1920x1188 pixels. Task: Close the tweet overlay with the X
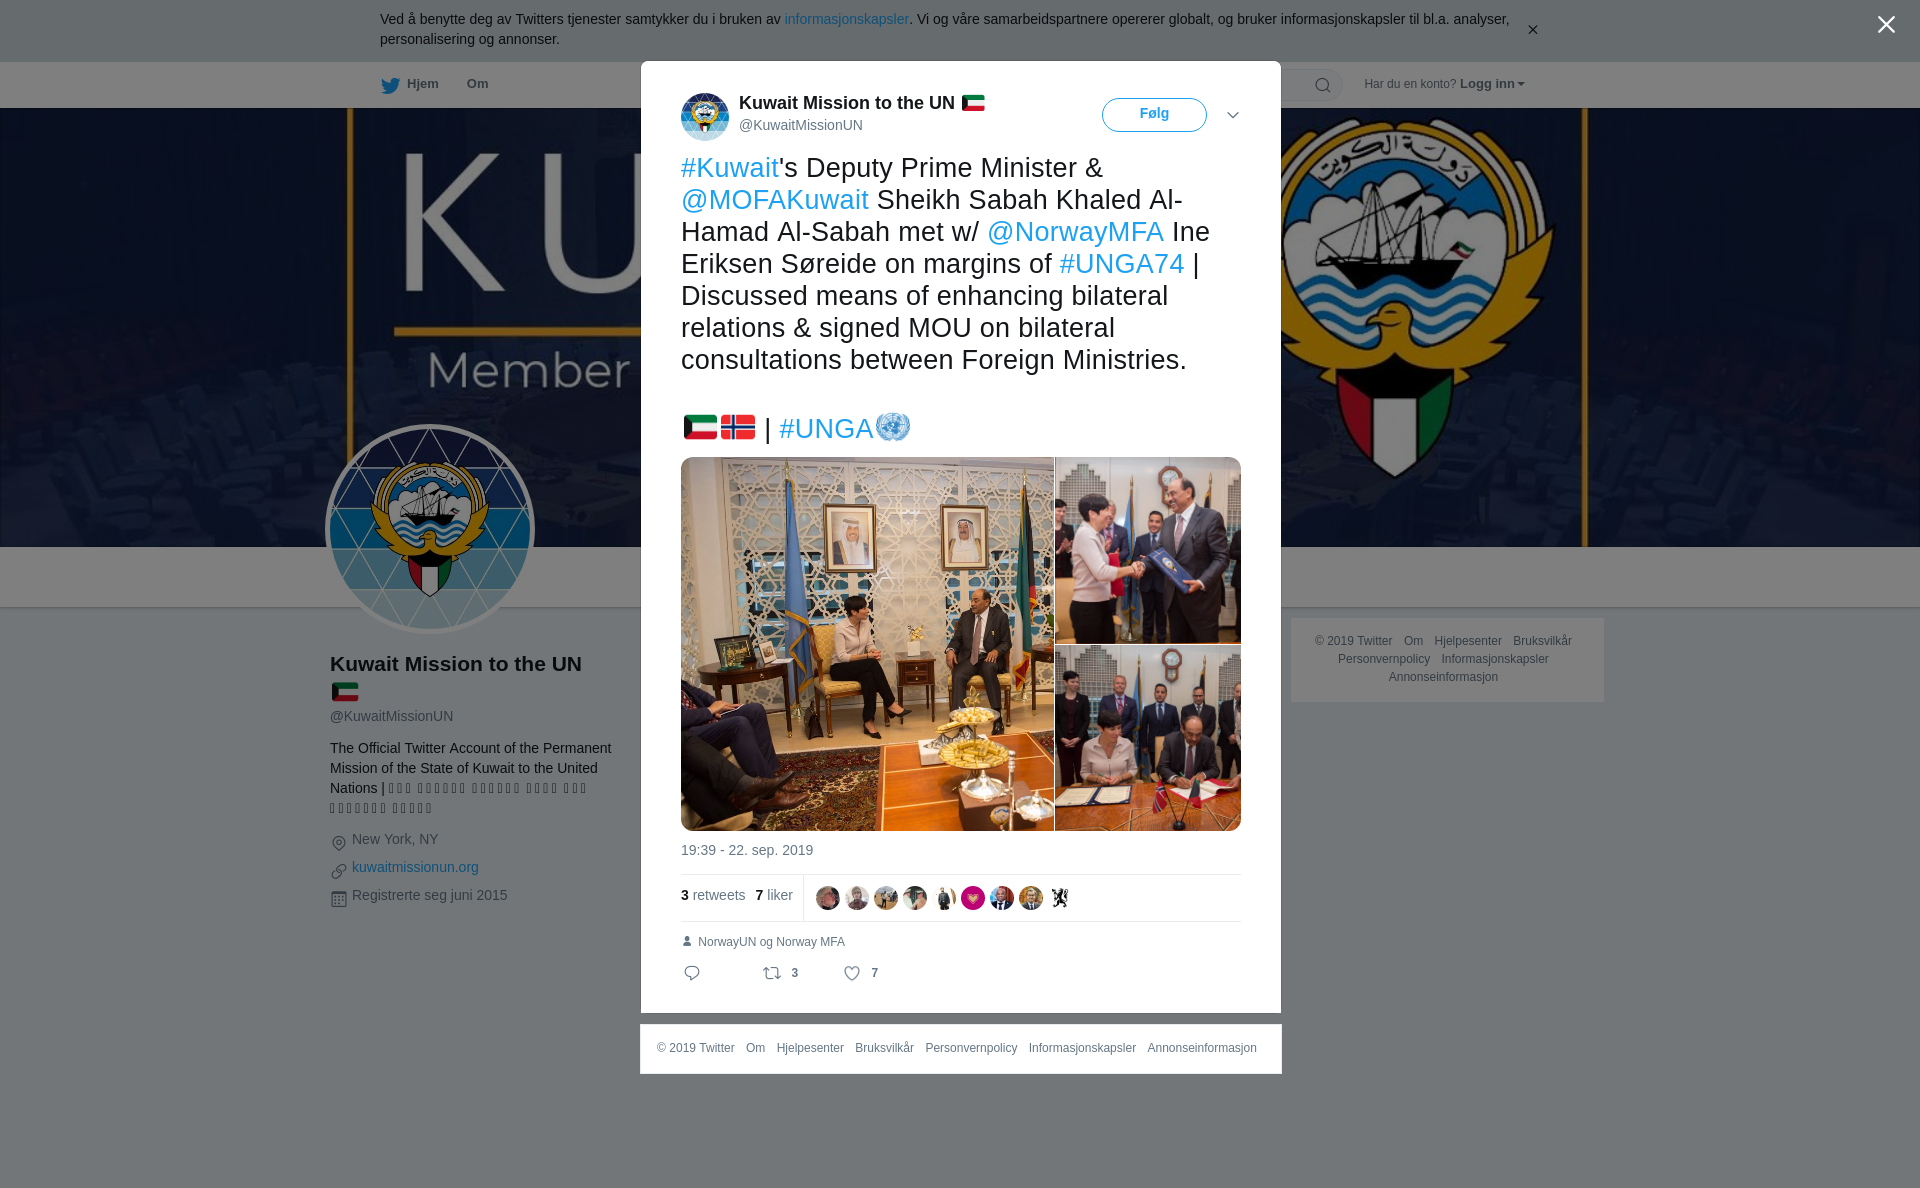coord(1886,25)
